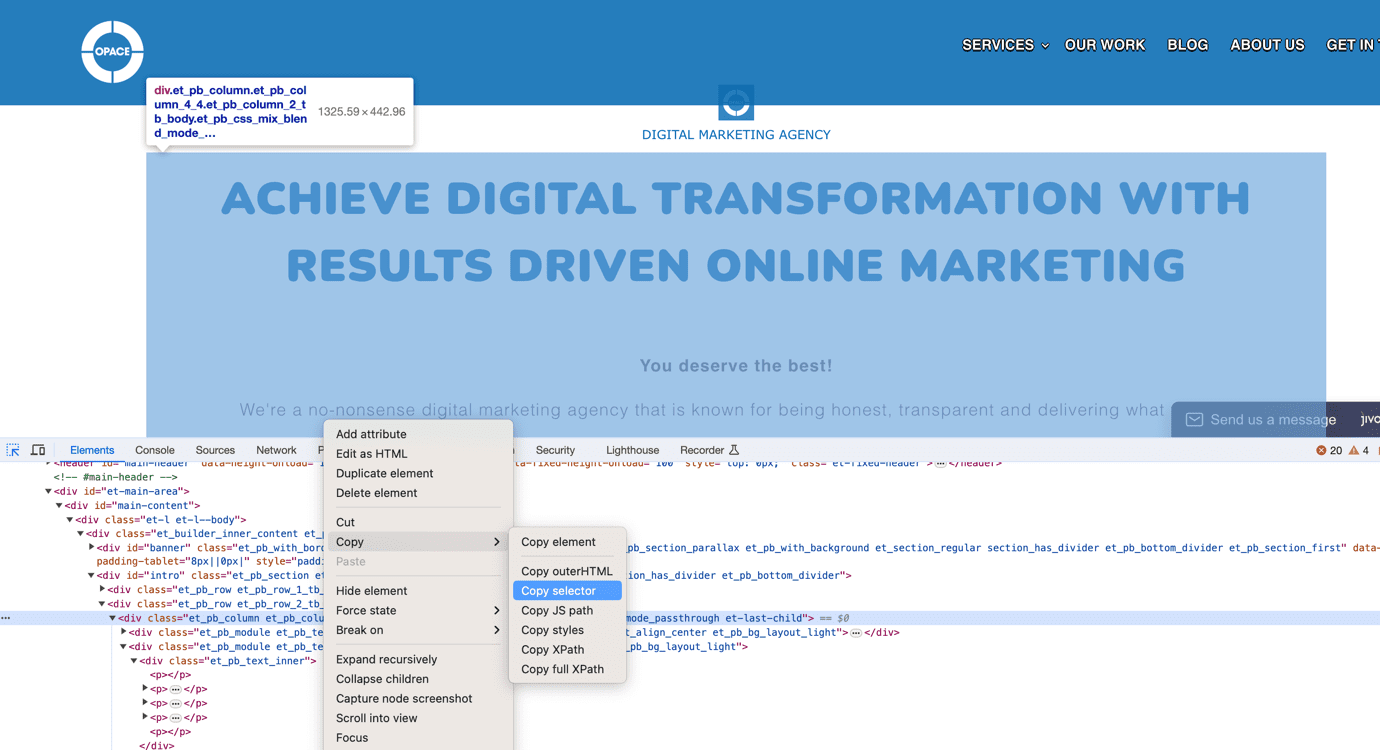Viewport: 1380px width, 750px height.
Task: Click the orange warnings count icon
Action: pos(1353,451)
